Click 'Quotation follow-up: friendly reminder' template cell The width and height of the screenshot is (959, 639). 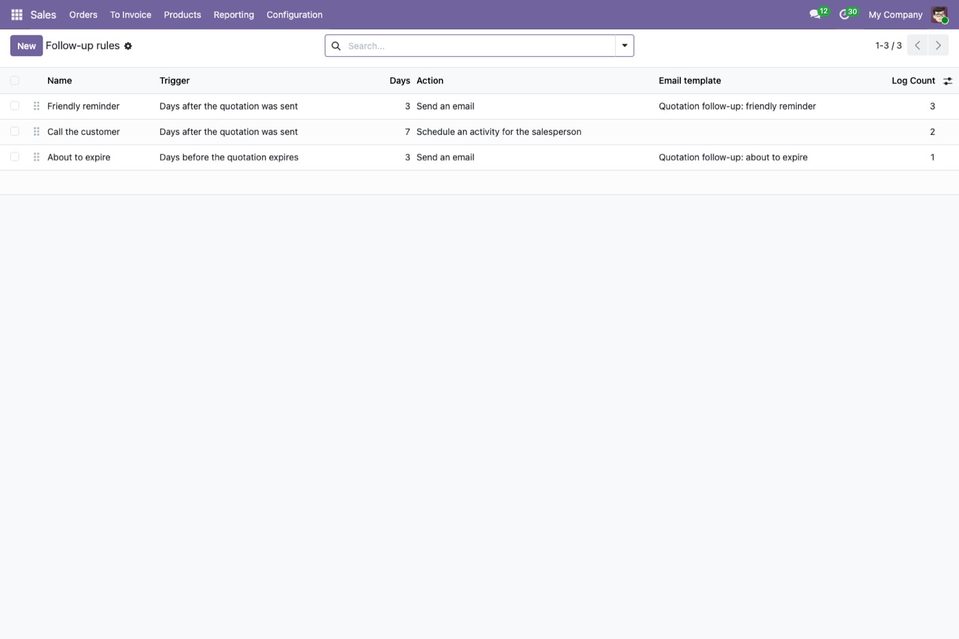737,106
